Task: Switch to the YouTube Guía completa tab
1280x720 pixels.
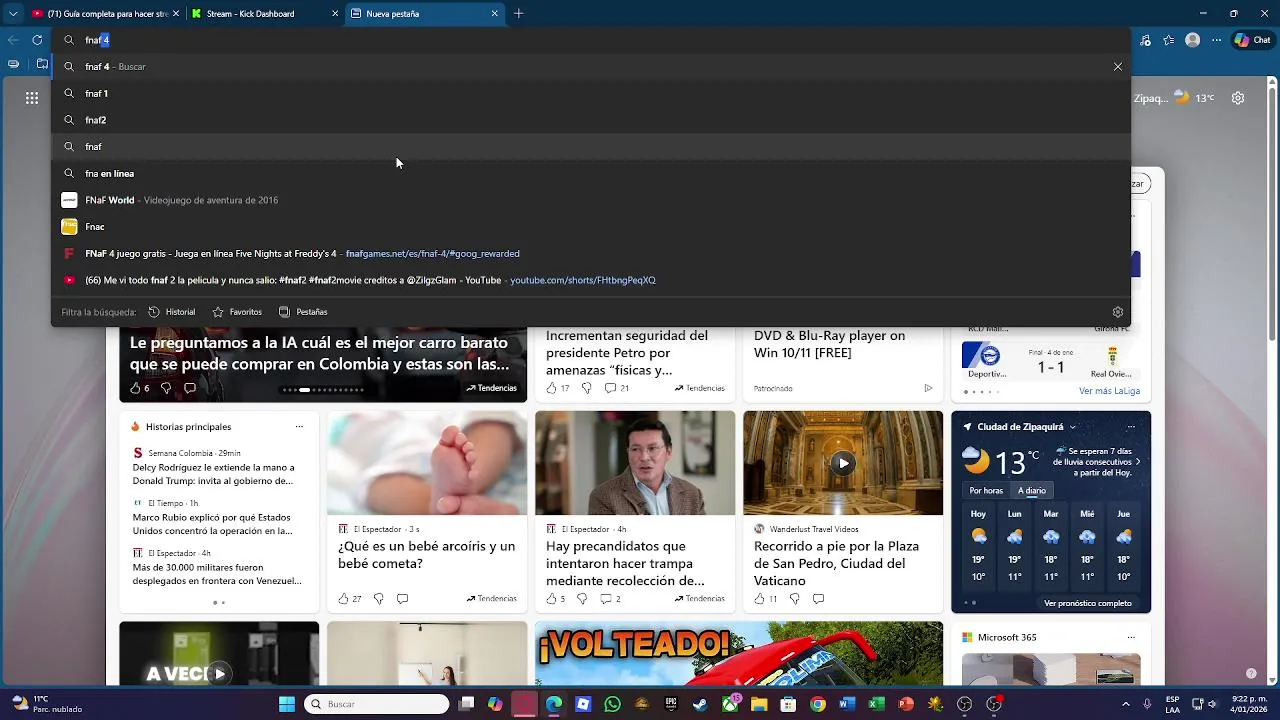Action: [x=104, y=14]
